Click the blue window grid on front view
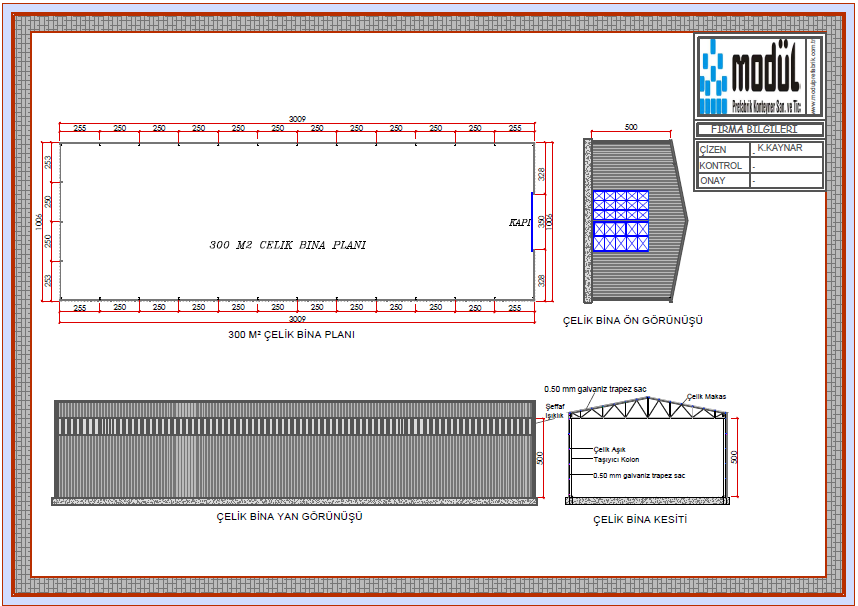This screenshot has width=858, height=606. tap(620, 219)
